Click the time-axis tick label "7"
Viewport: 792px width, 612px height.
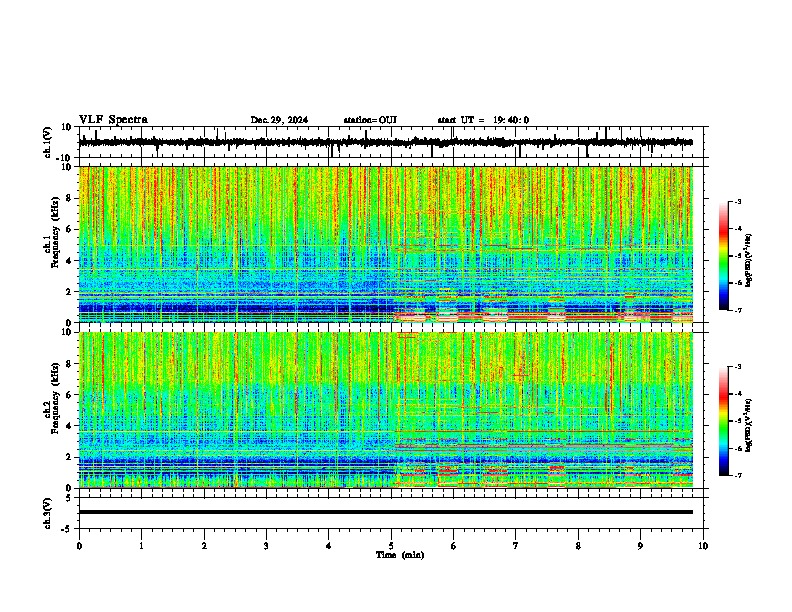pos(516,546)
